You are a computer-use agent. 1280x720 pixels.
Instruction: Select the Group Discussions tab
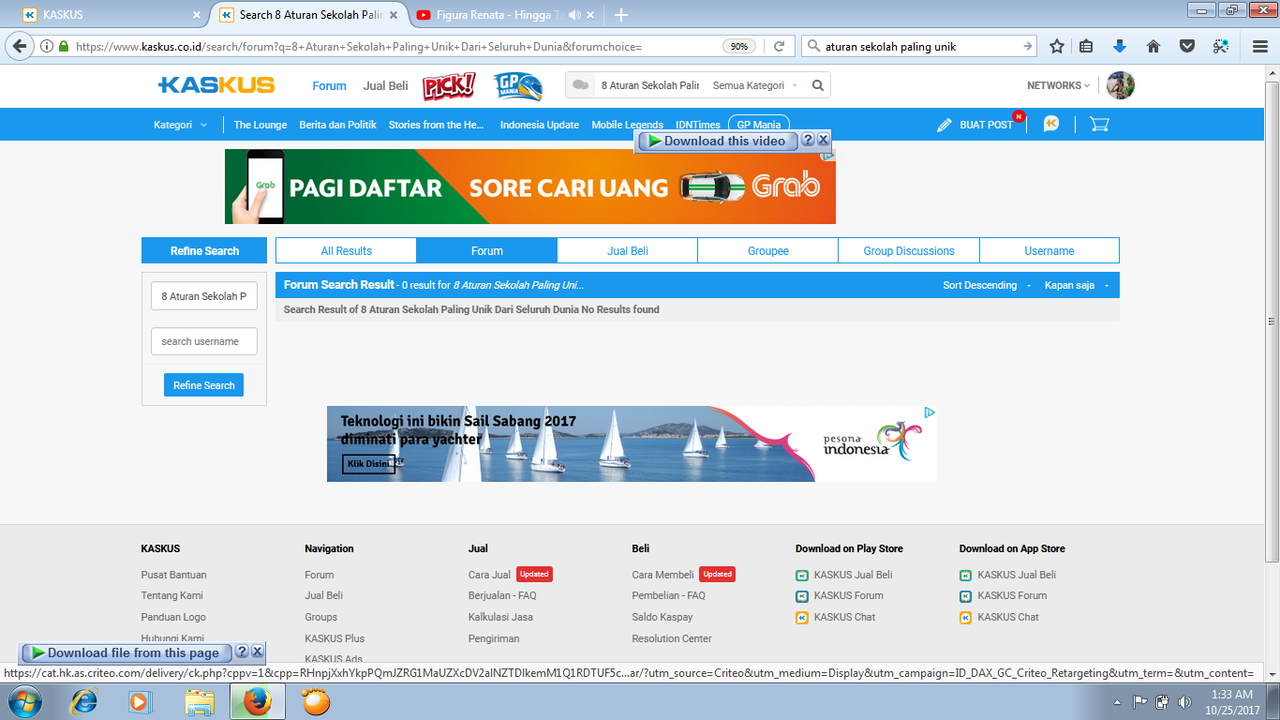909,251
